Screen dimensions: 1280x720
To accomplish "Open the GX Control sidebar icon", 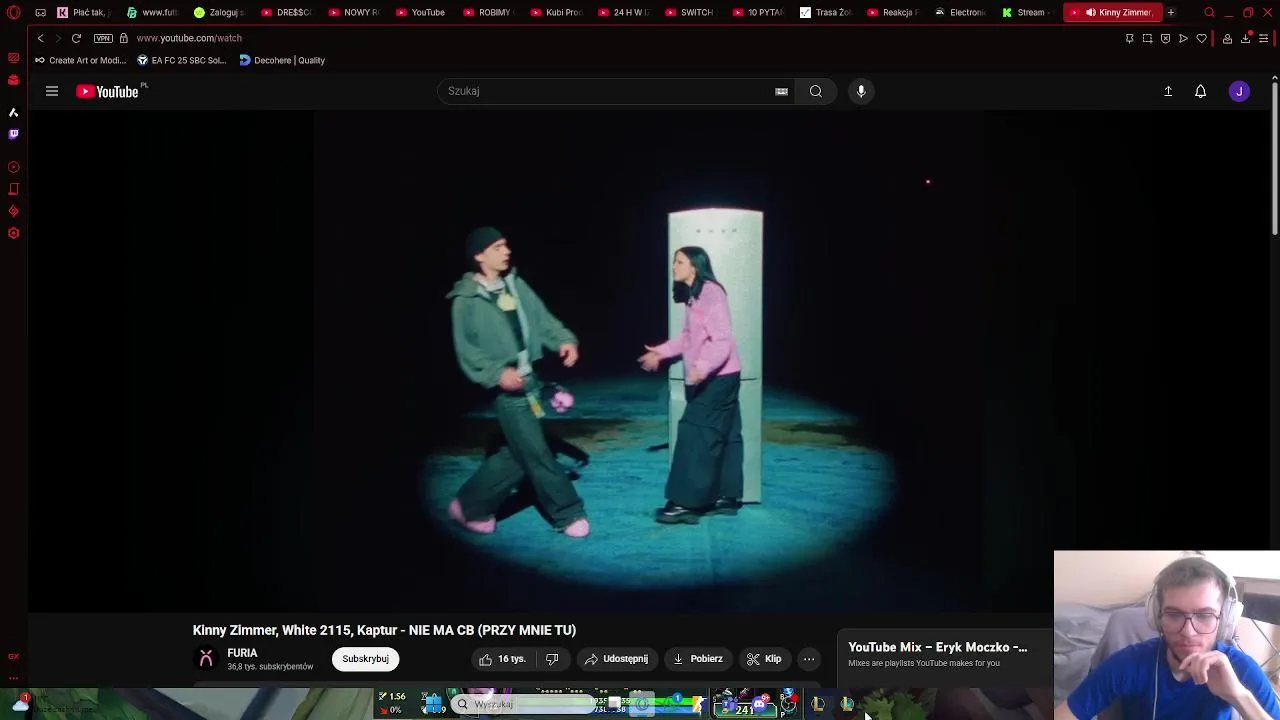I will (x=13, y=211).
